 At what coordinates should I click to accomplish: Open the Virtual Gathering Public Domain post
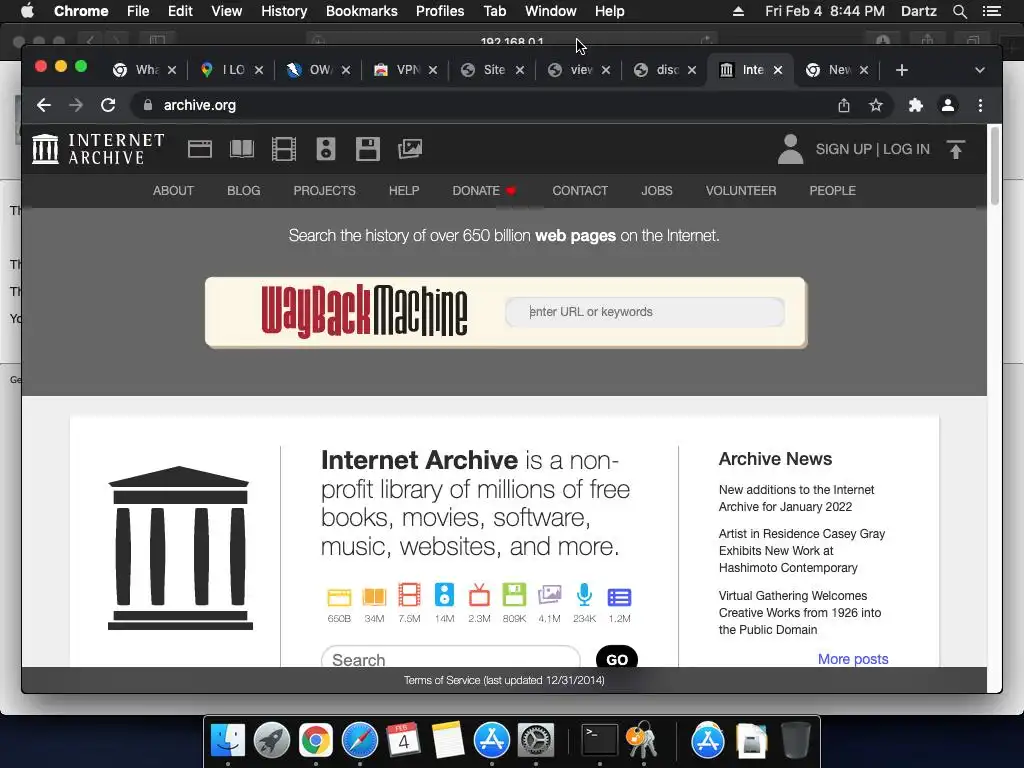[x=800, y=613]
